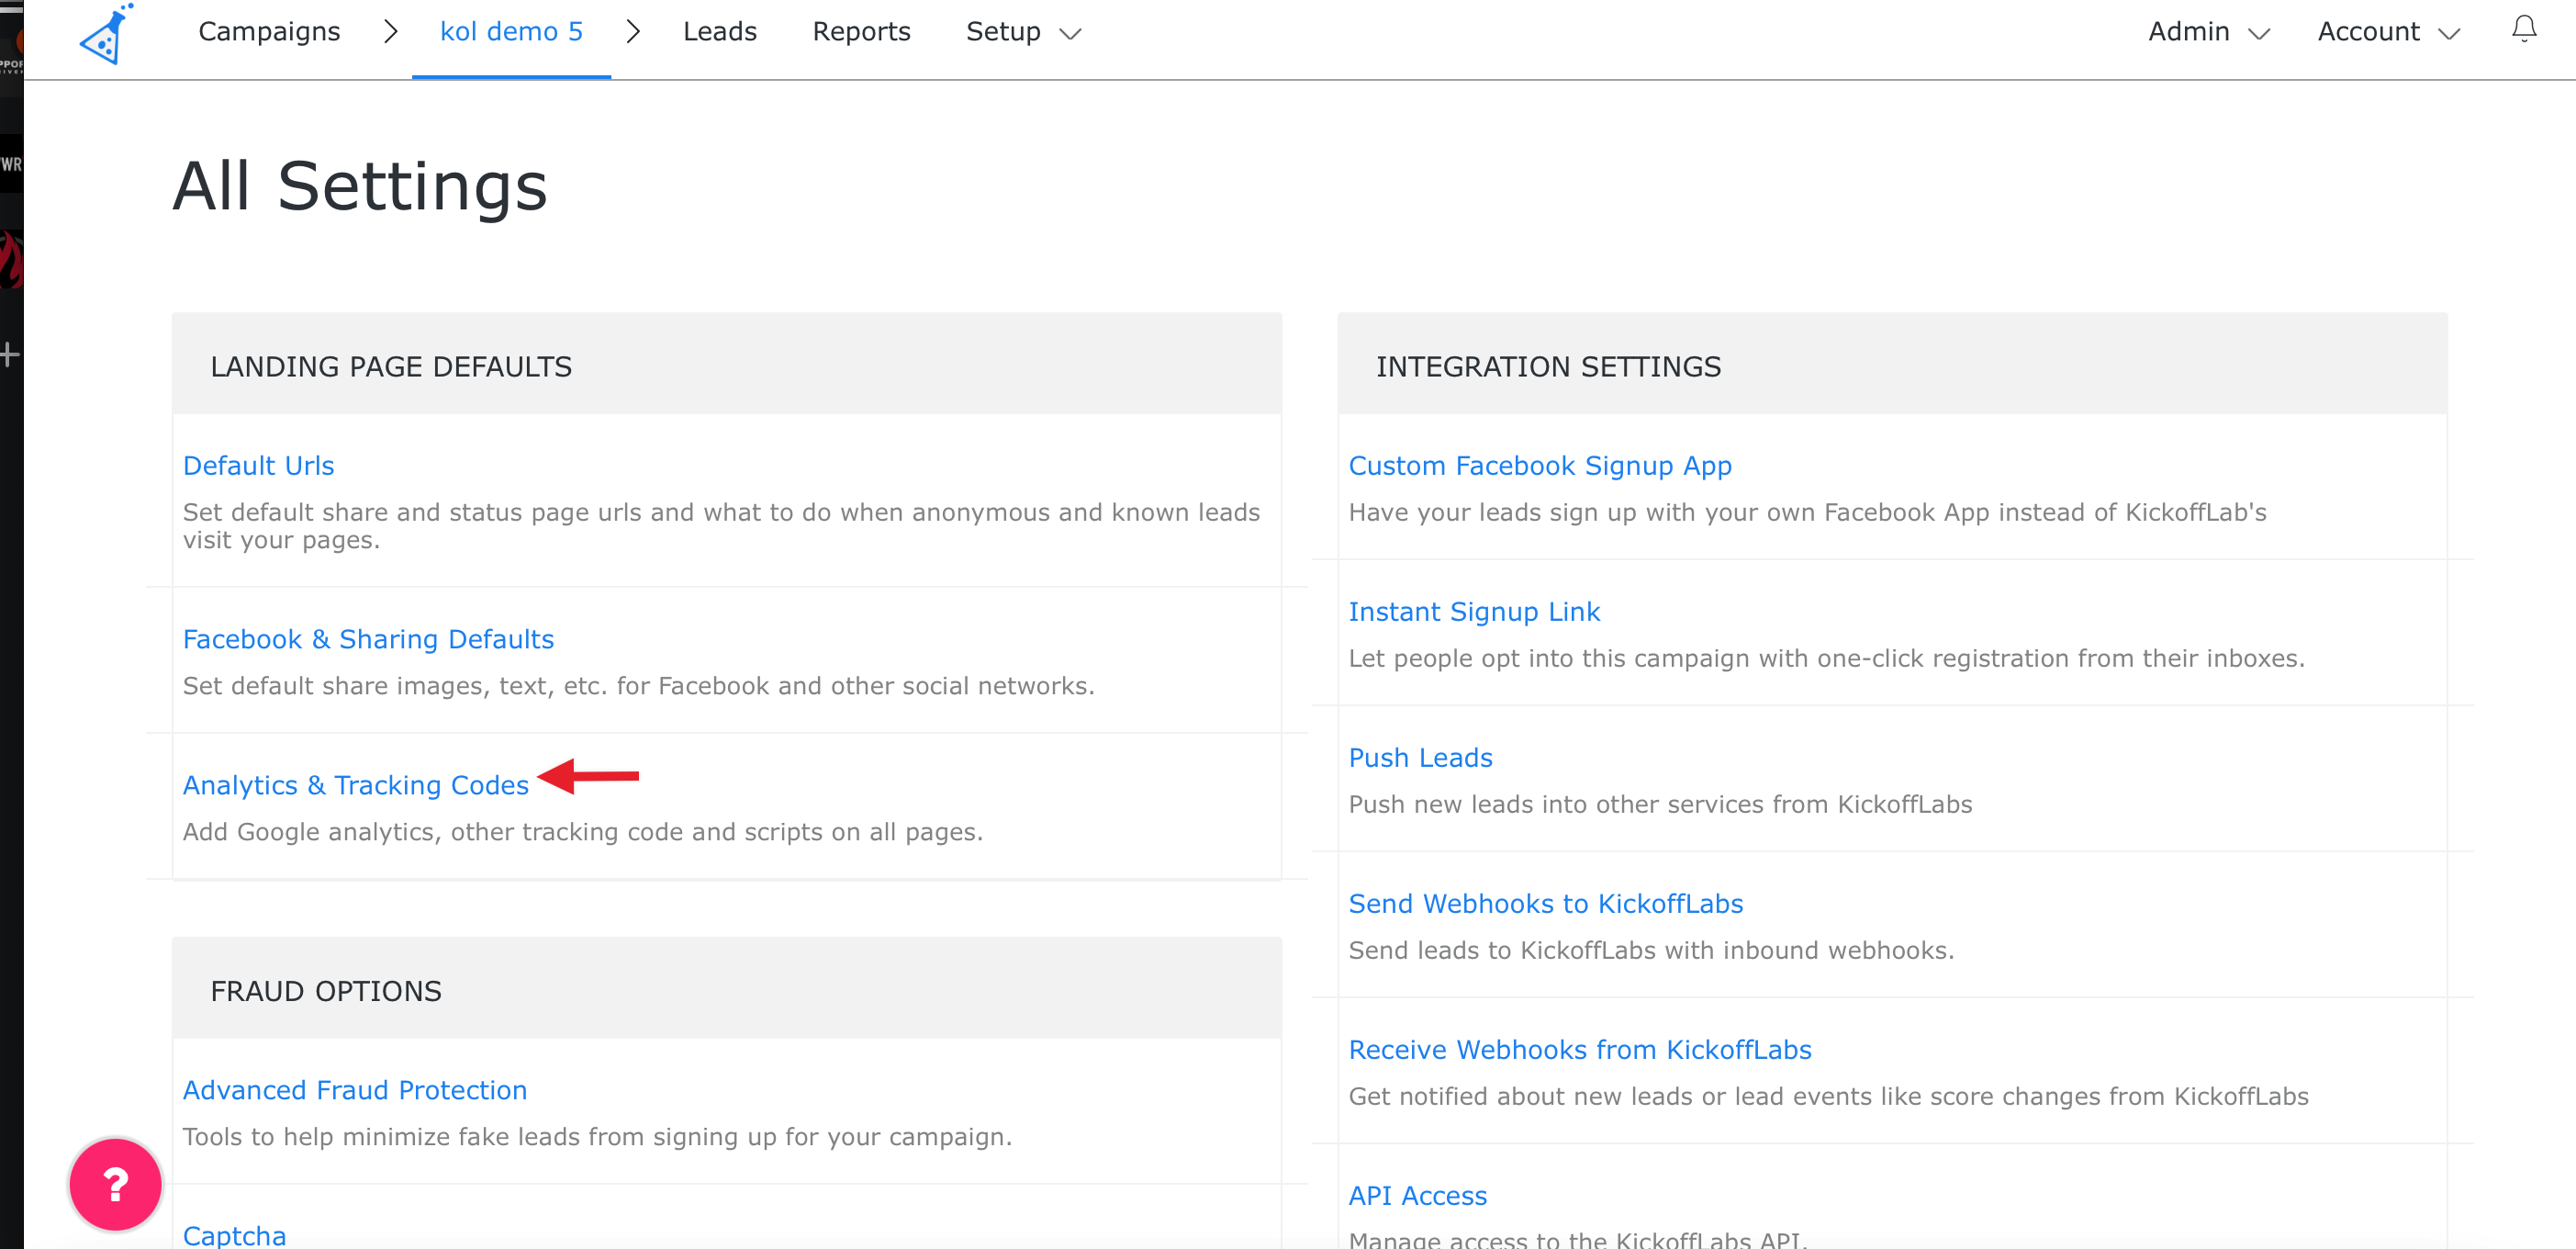Expand the Setup dropdown menu

point(1023,32)
